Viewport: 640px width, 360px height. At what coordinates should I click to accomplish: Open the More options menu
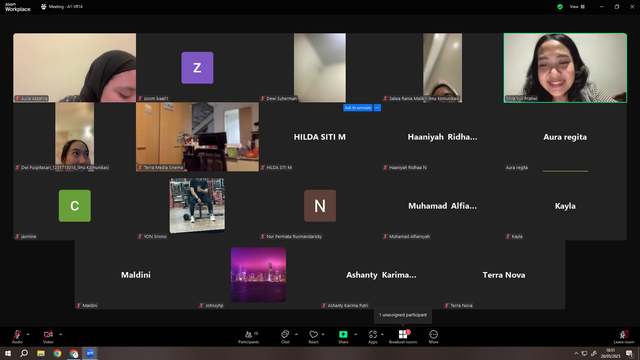[433, 337]
